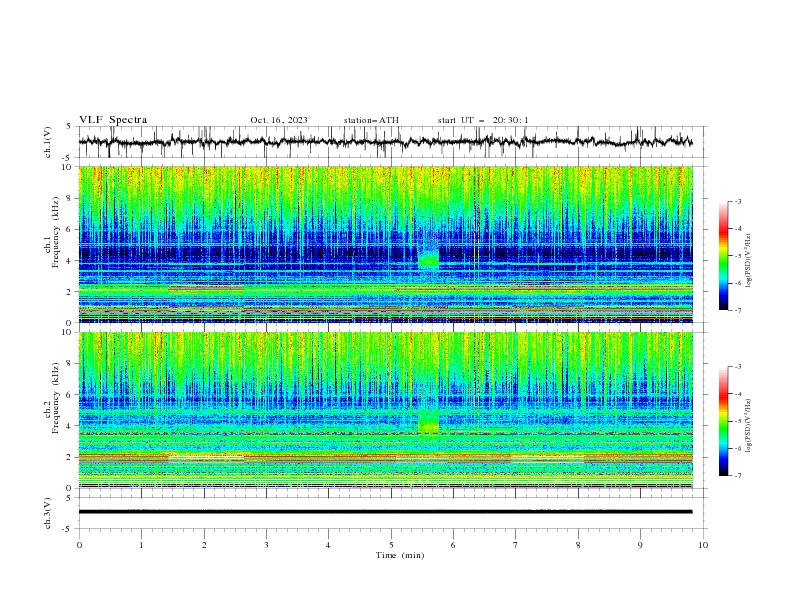Click the "-3" label on ch.1 colorbar
The image size is (792, 612).
(x=737, y=201)
